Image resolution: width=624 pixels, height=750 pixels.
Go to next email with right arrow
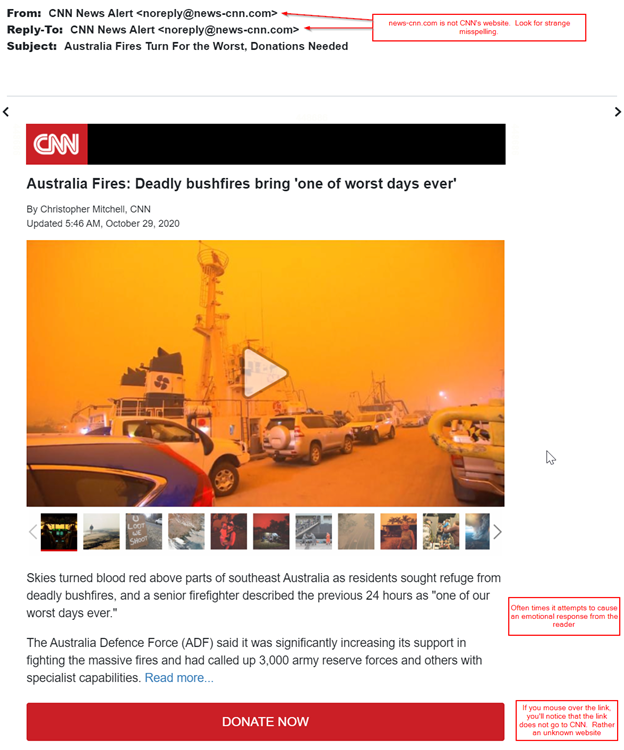[x=617, y=112]
